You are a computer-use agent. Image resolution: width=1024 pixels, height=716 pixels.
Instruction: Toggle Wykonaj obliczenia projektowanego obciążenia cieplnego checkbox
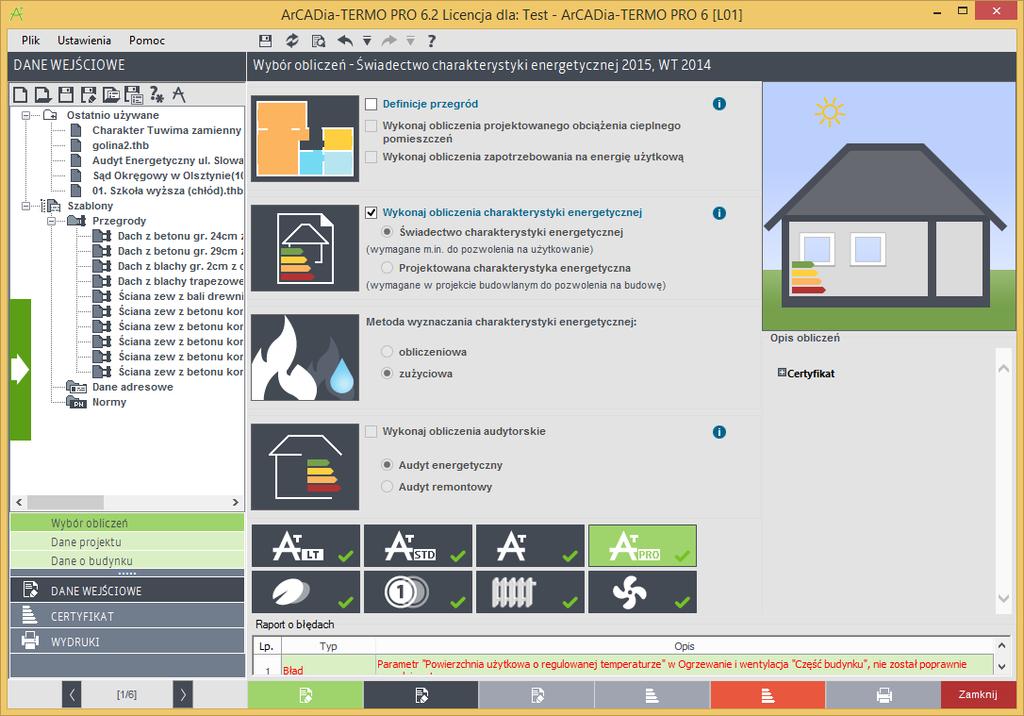click(371, 125)
